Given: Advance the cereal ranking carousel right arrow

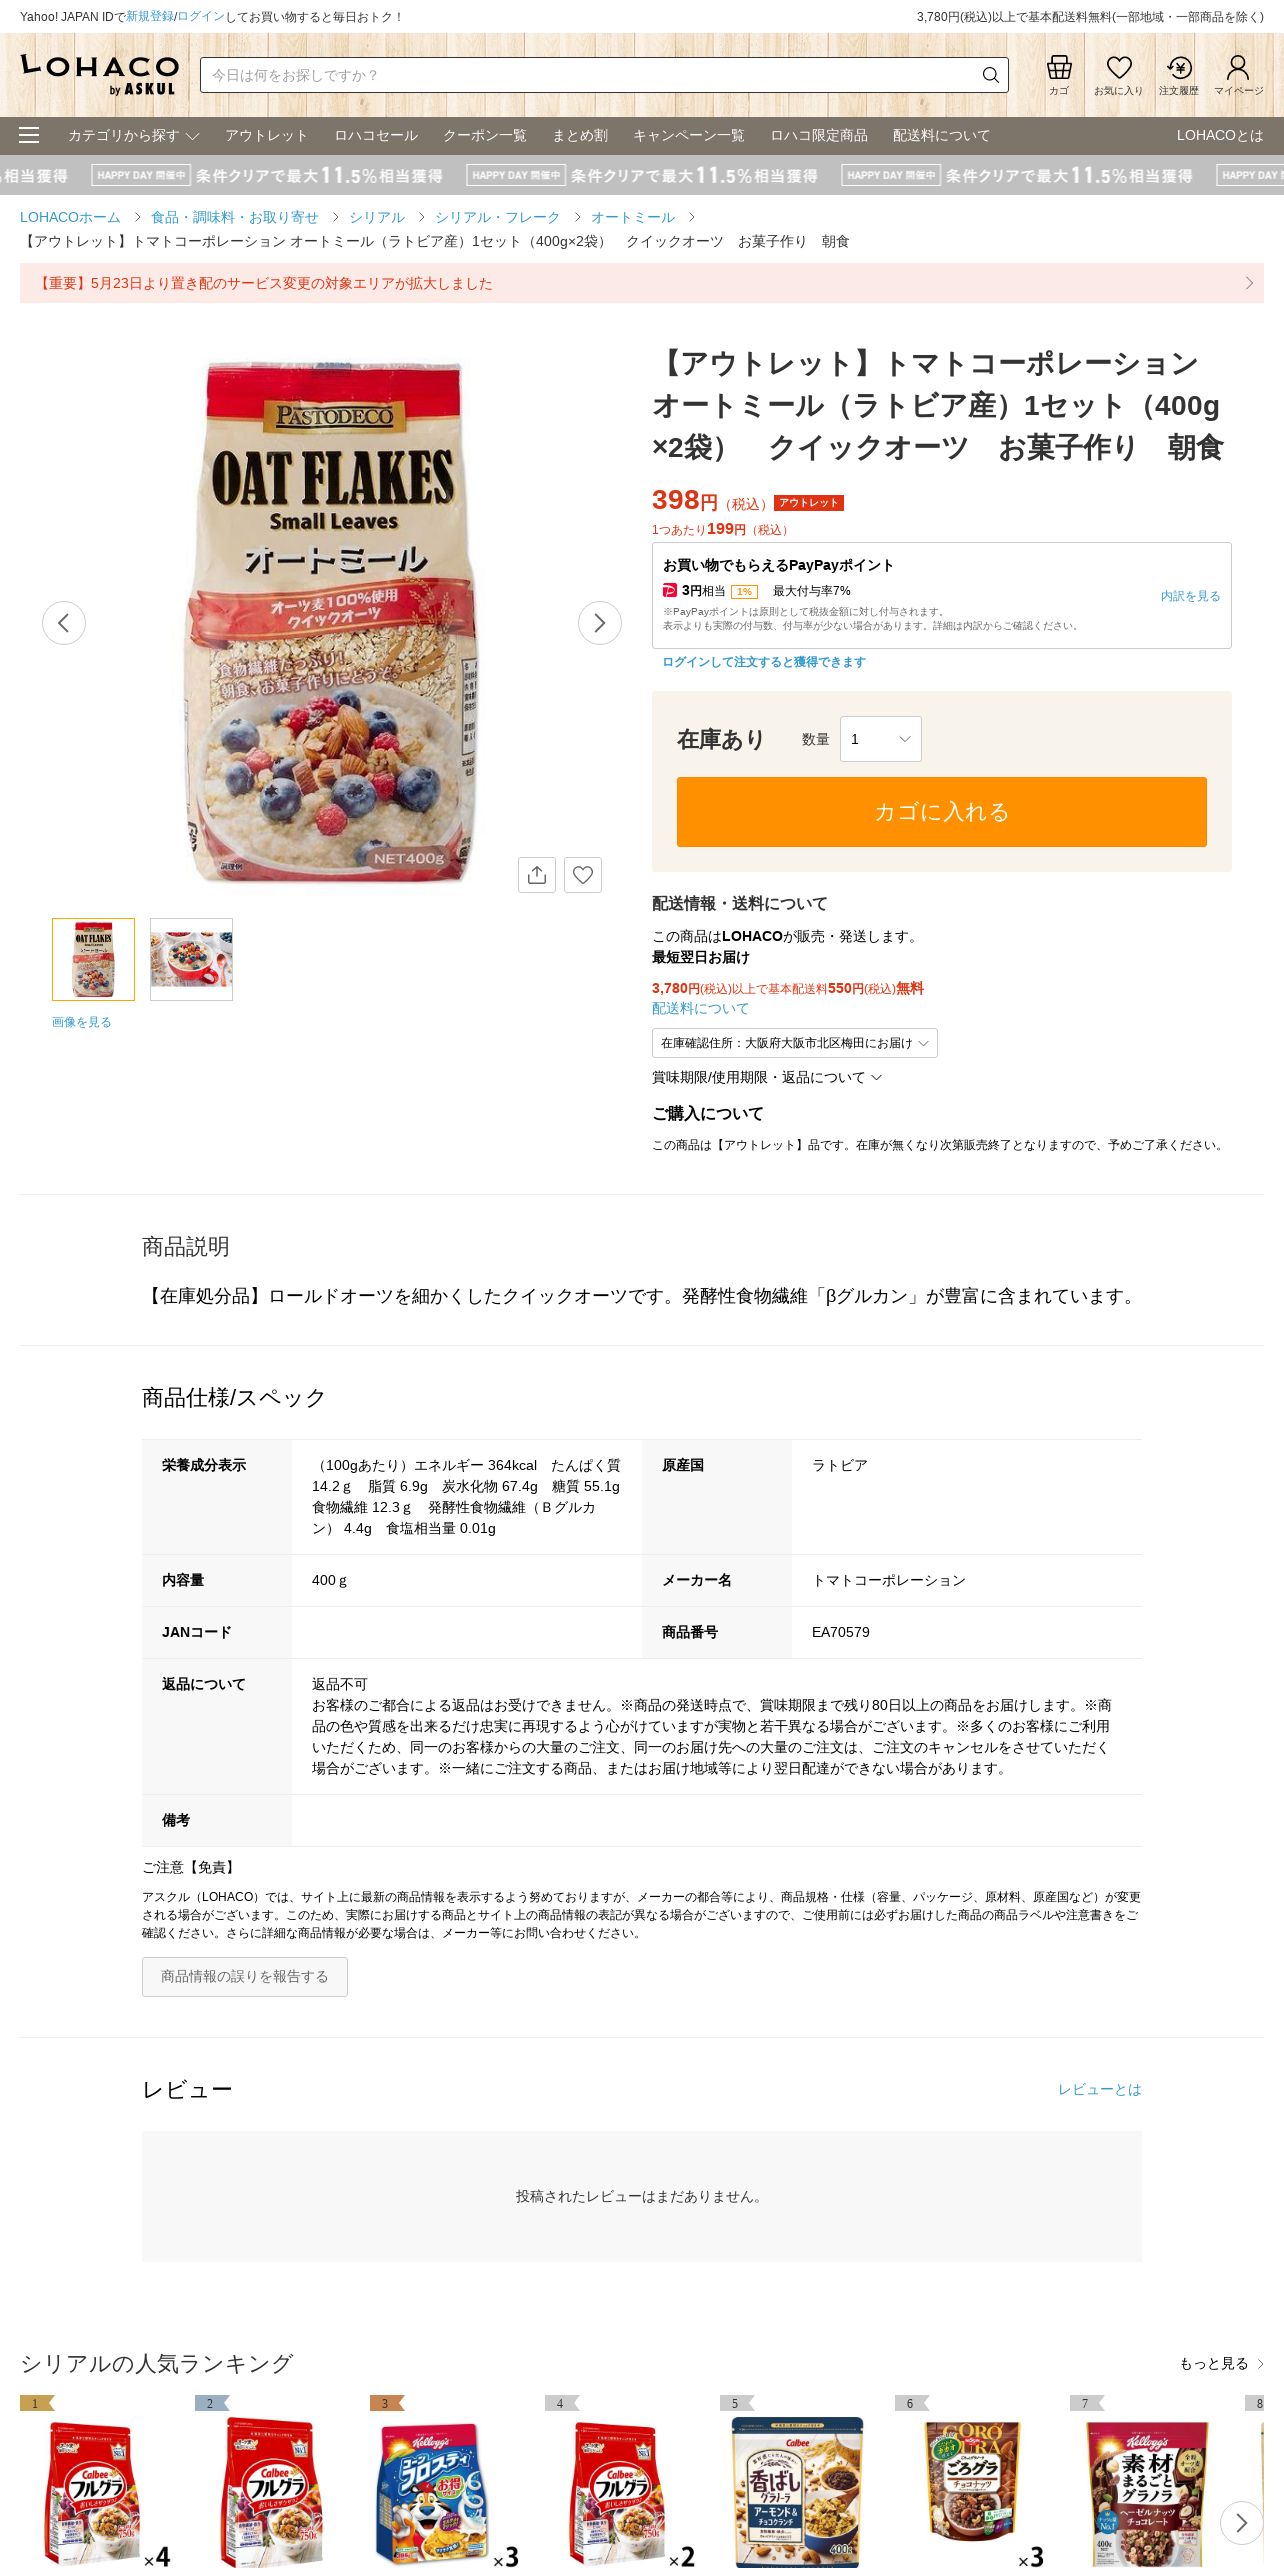Looking at the screenshot, I should [x=1241, y=2523].
